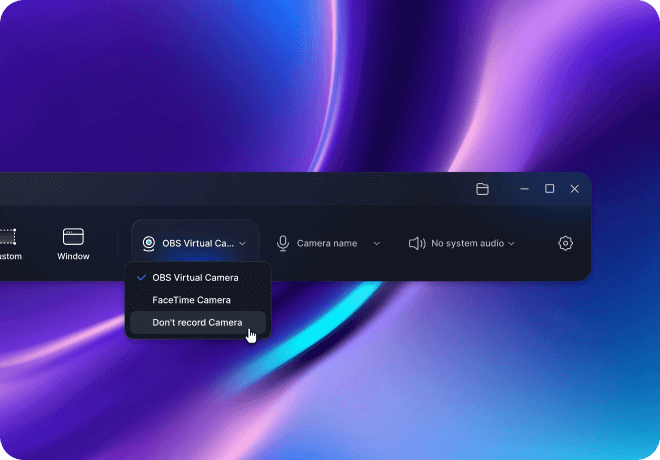Click the system audio speaker icon
The image size is (660, 460).
[417, 243]
